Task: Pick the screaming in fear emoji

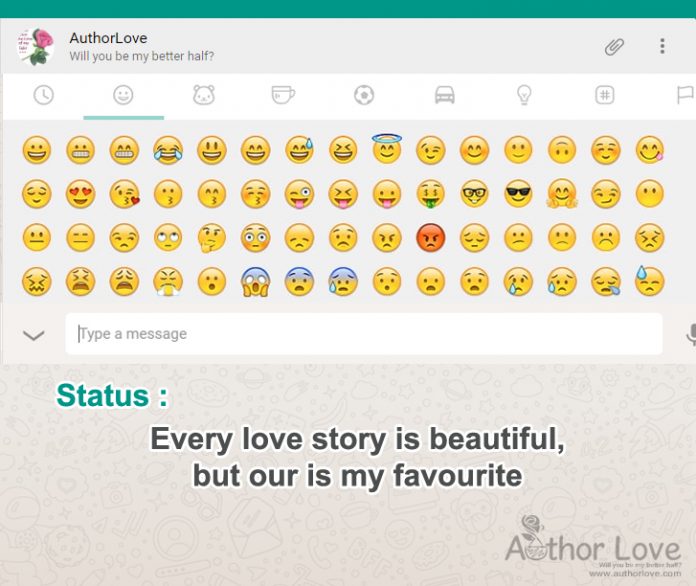Action: pyautogui.click(x=256, y=281)
